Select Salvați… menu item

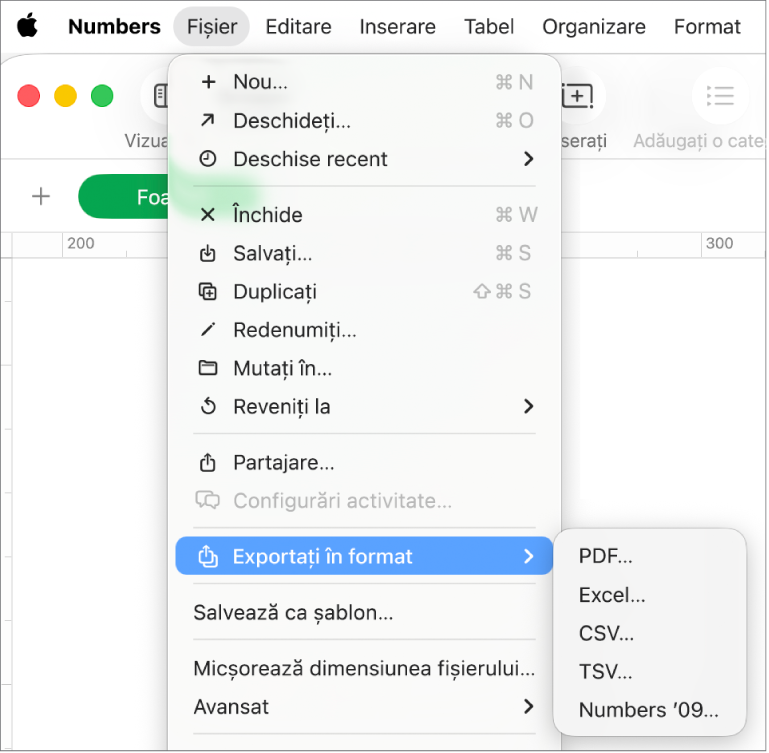point(364,253)
